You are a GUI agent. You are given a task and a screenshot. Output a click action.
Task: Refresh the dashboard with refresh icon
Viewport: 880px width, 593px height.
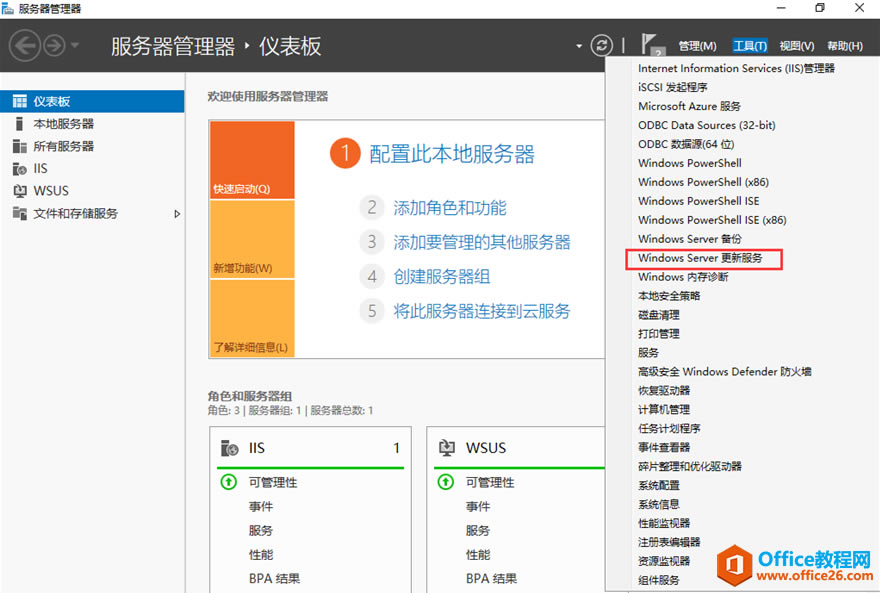coord(602,45)
